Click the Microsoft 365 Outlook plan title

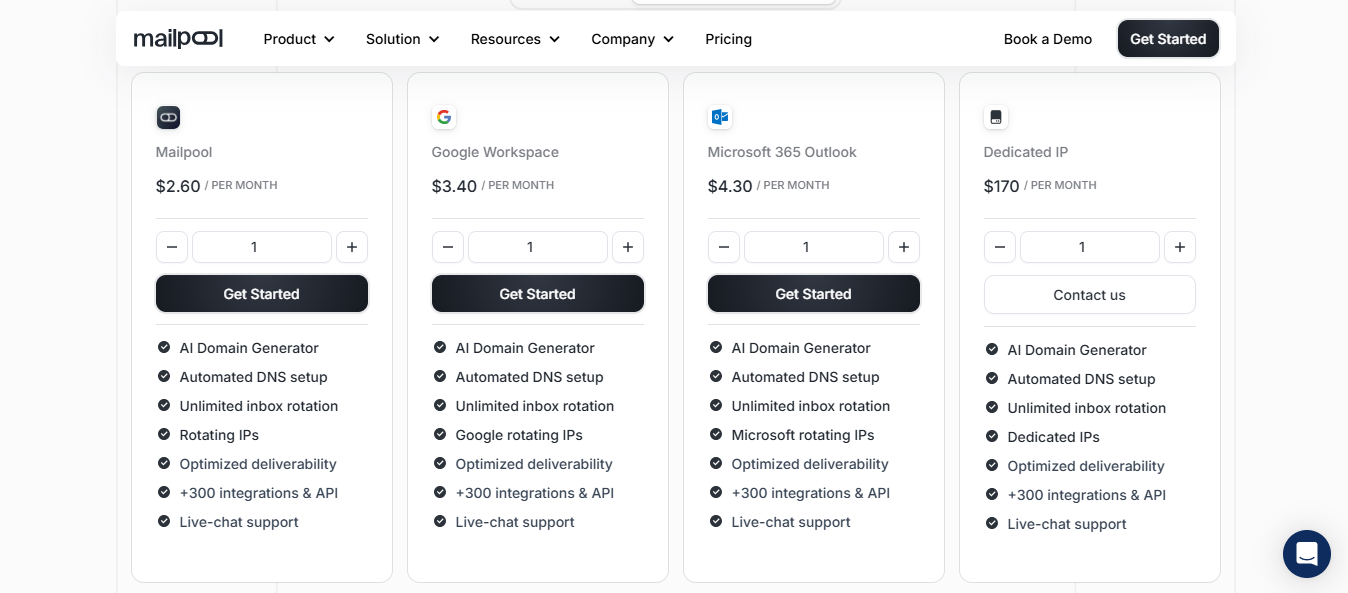(x=782, y=152)
